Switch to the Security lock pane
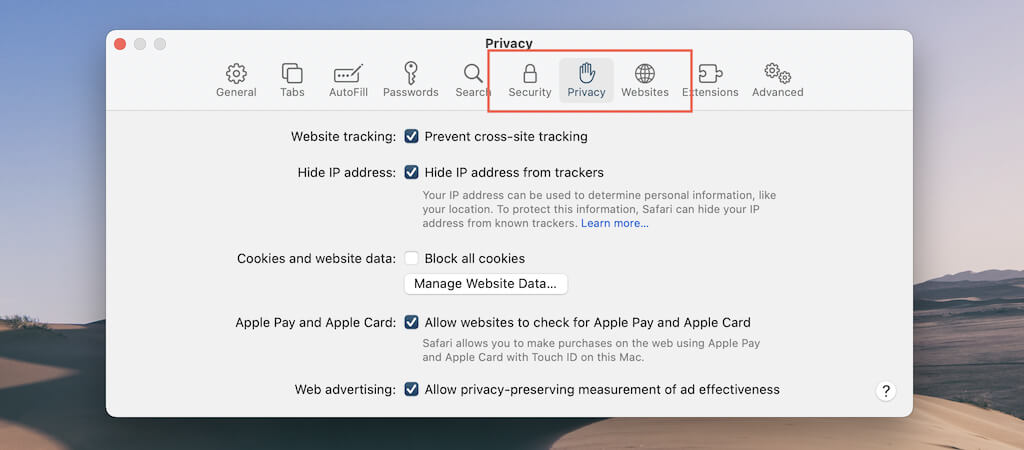 click(530, 81)
